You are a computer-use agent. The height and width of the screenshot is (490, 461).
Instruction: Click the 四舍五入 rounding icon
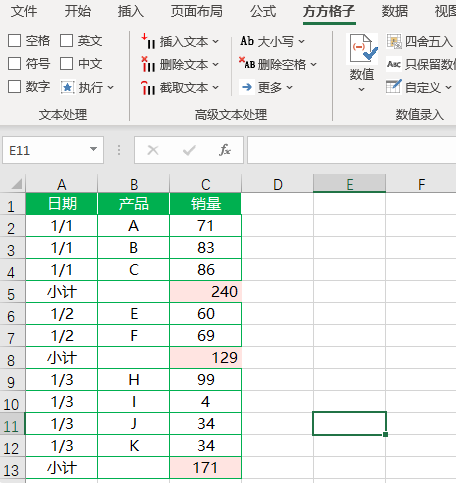[x=394, y=41]
